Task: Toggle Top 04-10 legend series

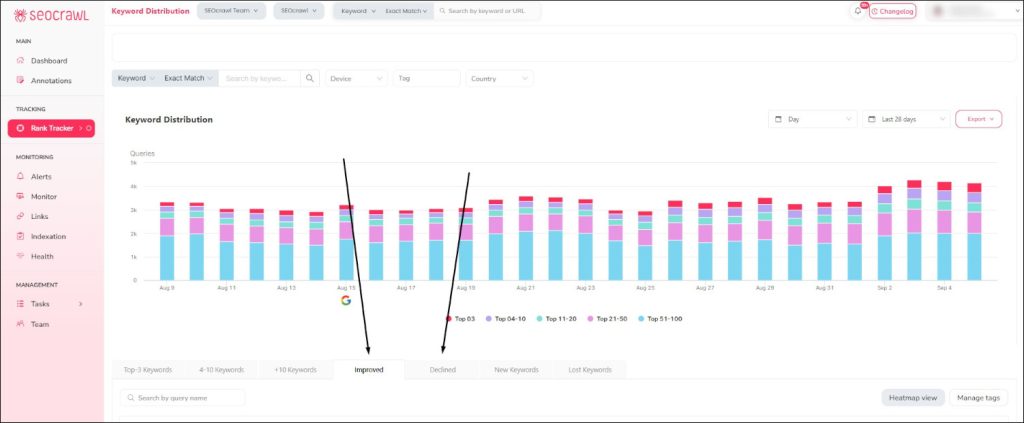Action: [x=505, y=319]
